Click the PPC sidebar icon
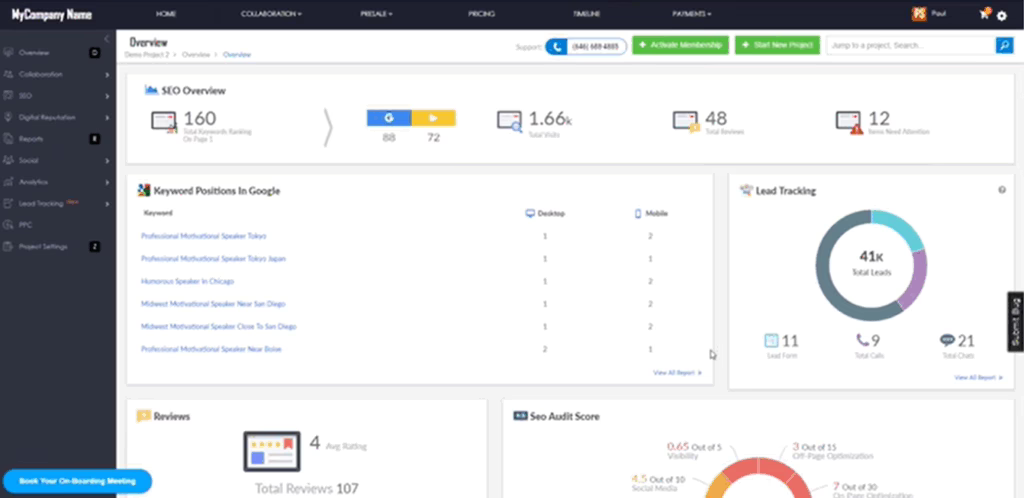The image size is (1024, 498). click(x=8, y=225)
